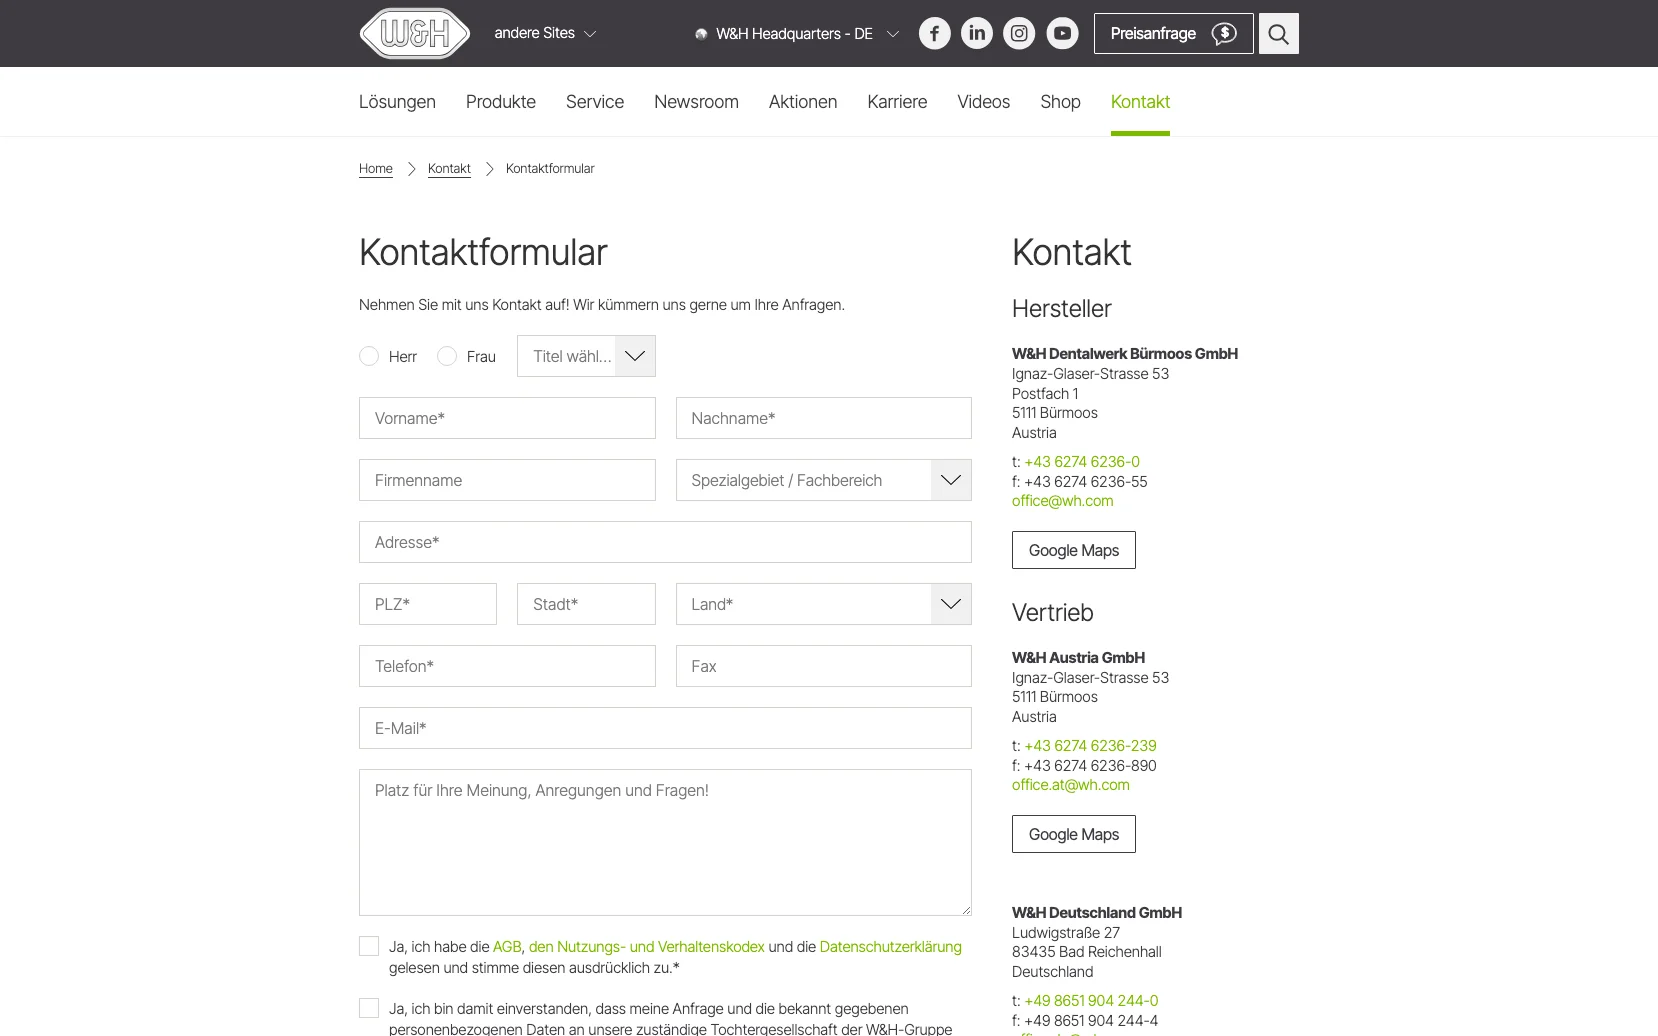1658x1036 pixels.
Task: Open the Karriere menu item
Action: pos(897,102)
